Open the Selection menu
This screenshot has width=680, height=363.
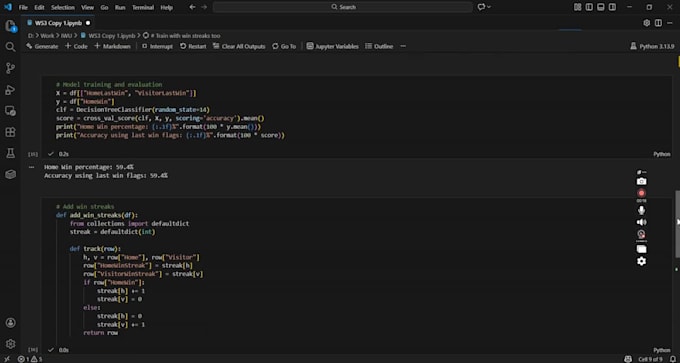coord(63,7)
